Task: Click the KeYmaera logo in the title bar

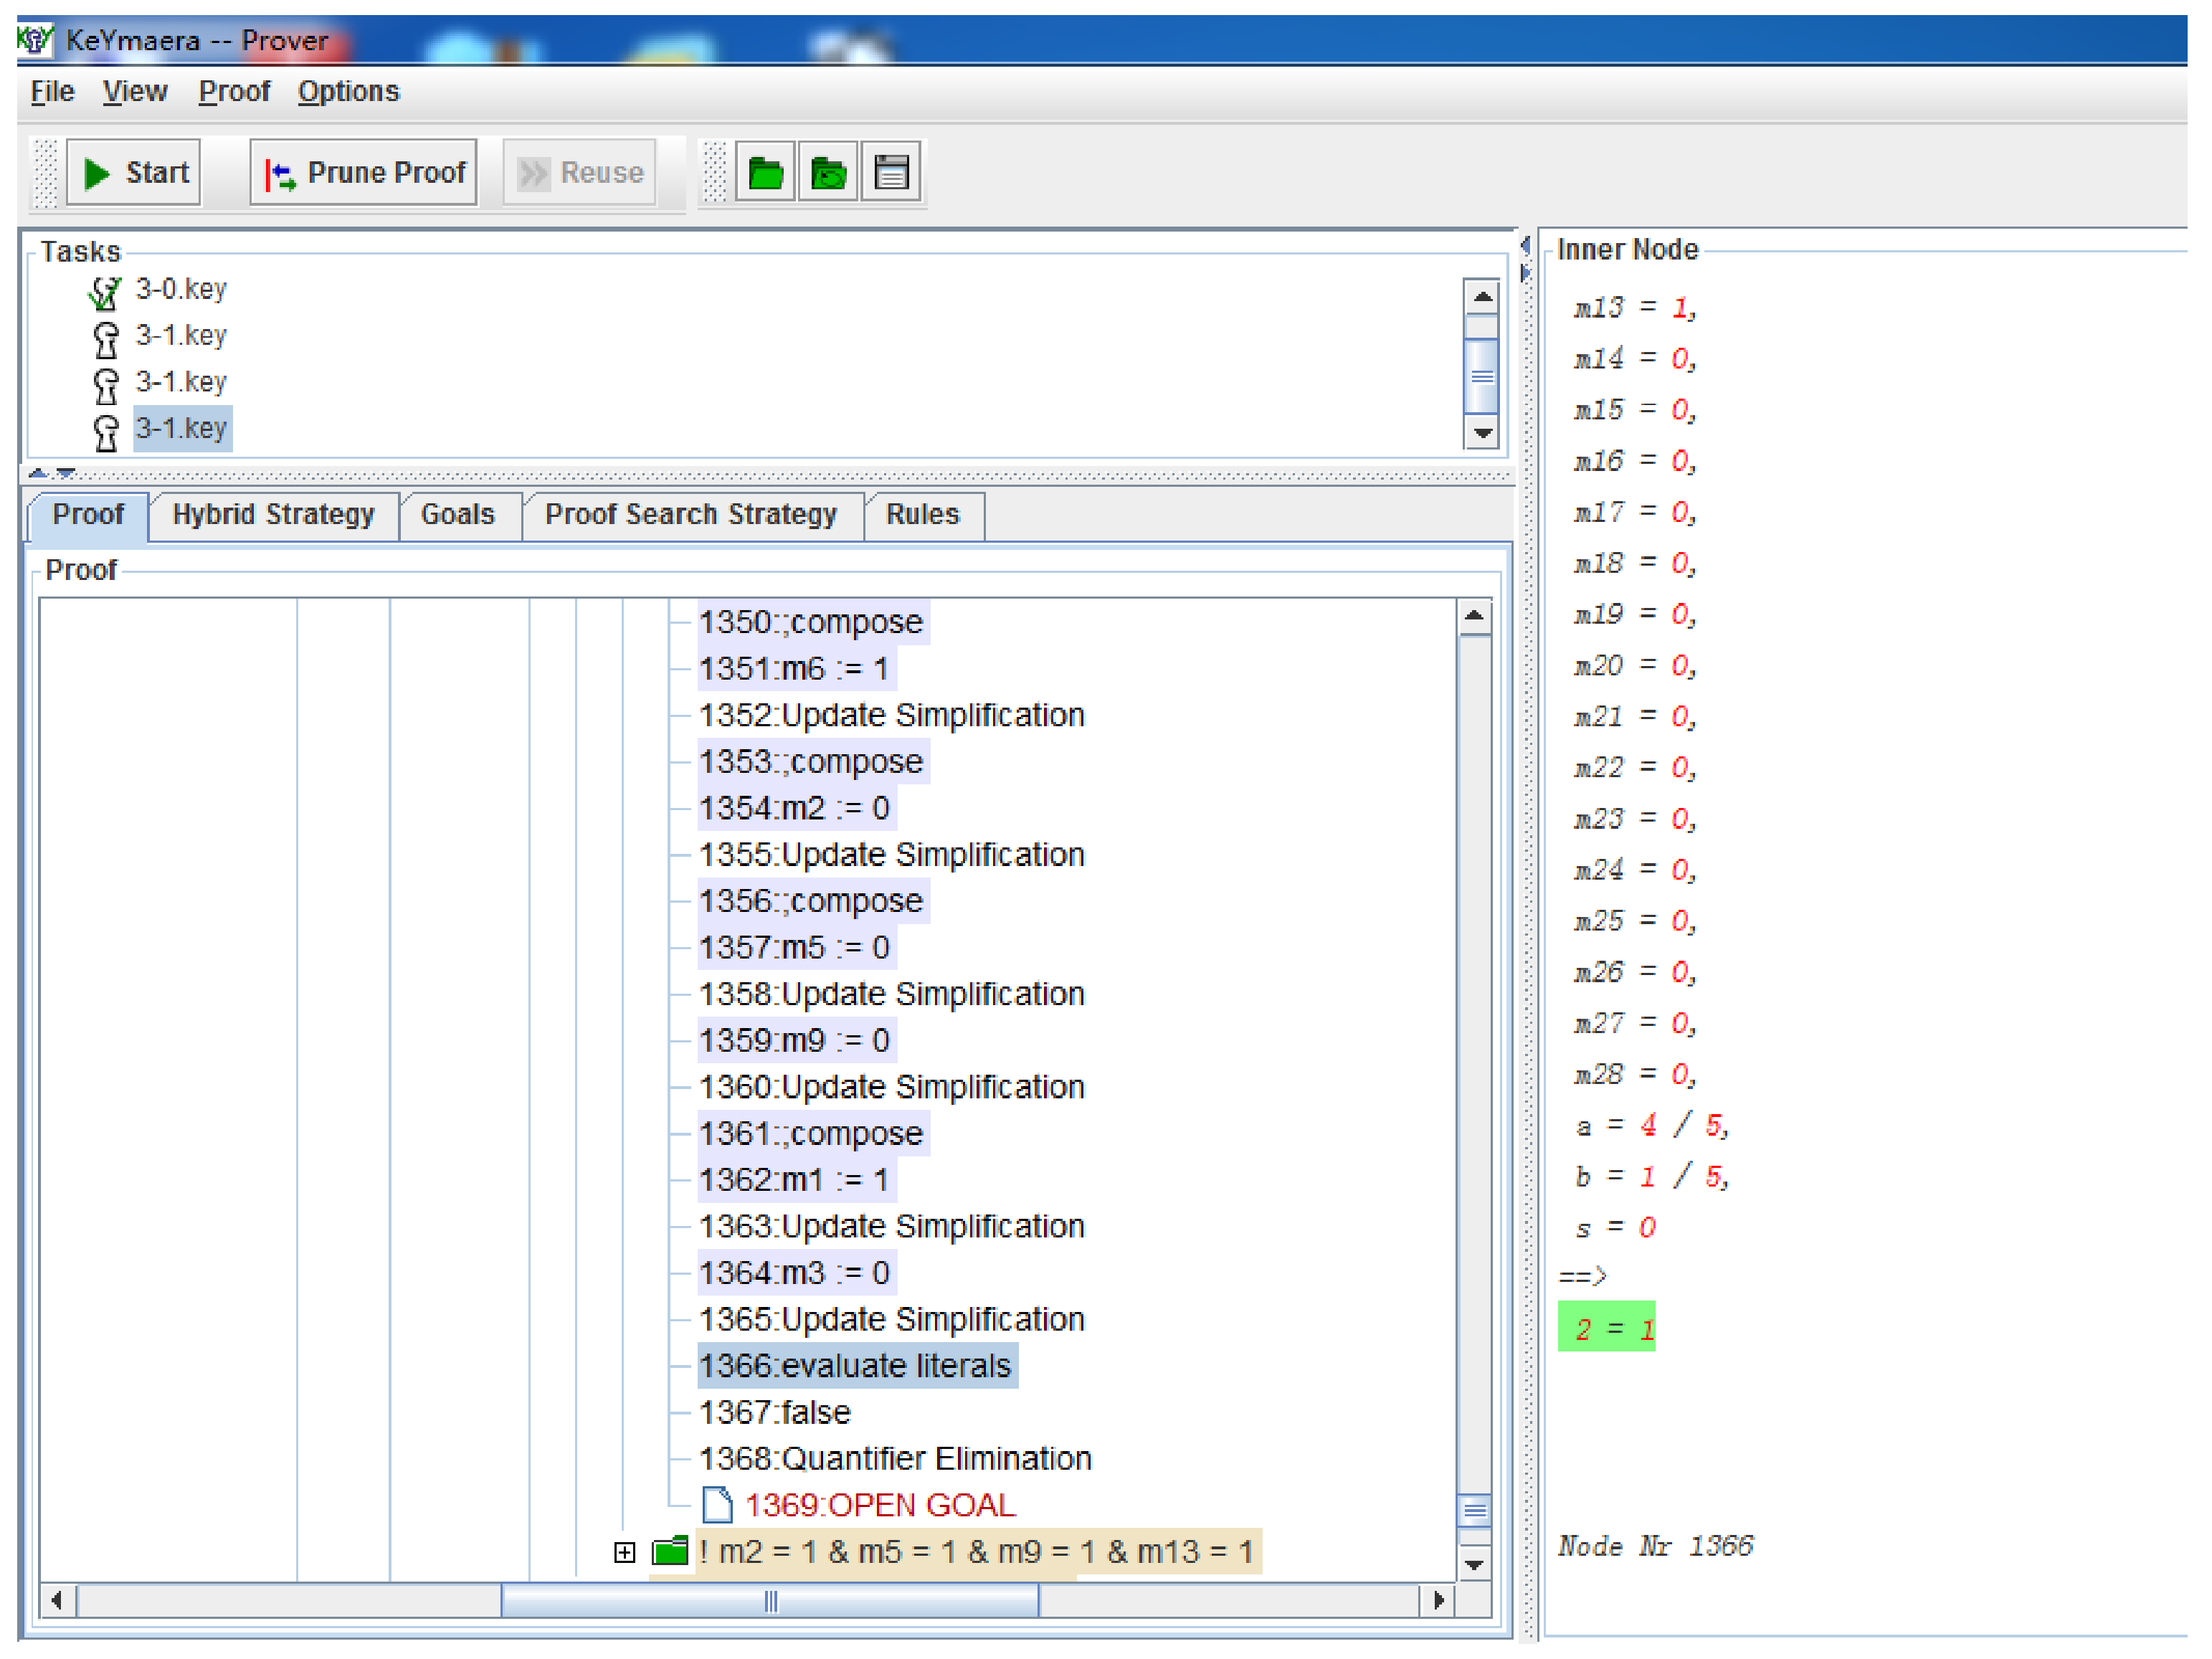Action: (x=34, y=40)
